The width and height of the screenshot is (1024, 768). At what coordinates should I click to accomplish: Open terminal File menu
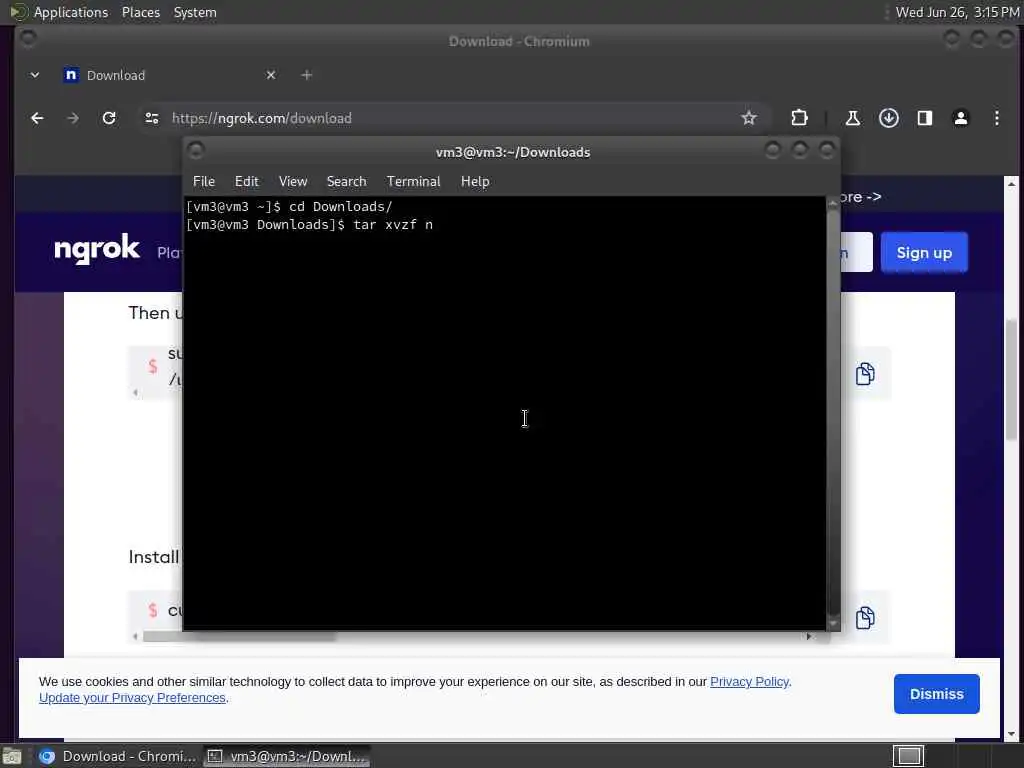pyautogui.click(x=204, y=182)
